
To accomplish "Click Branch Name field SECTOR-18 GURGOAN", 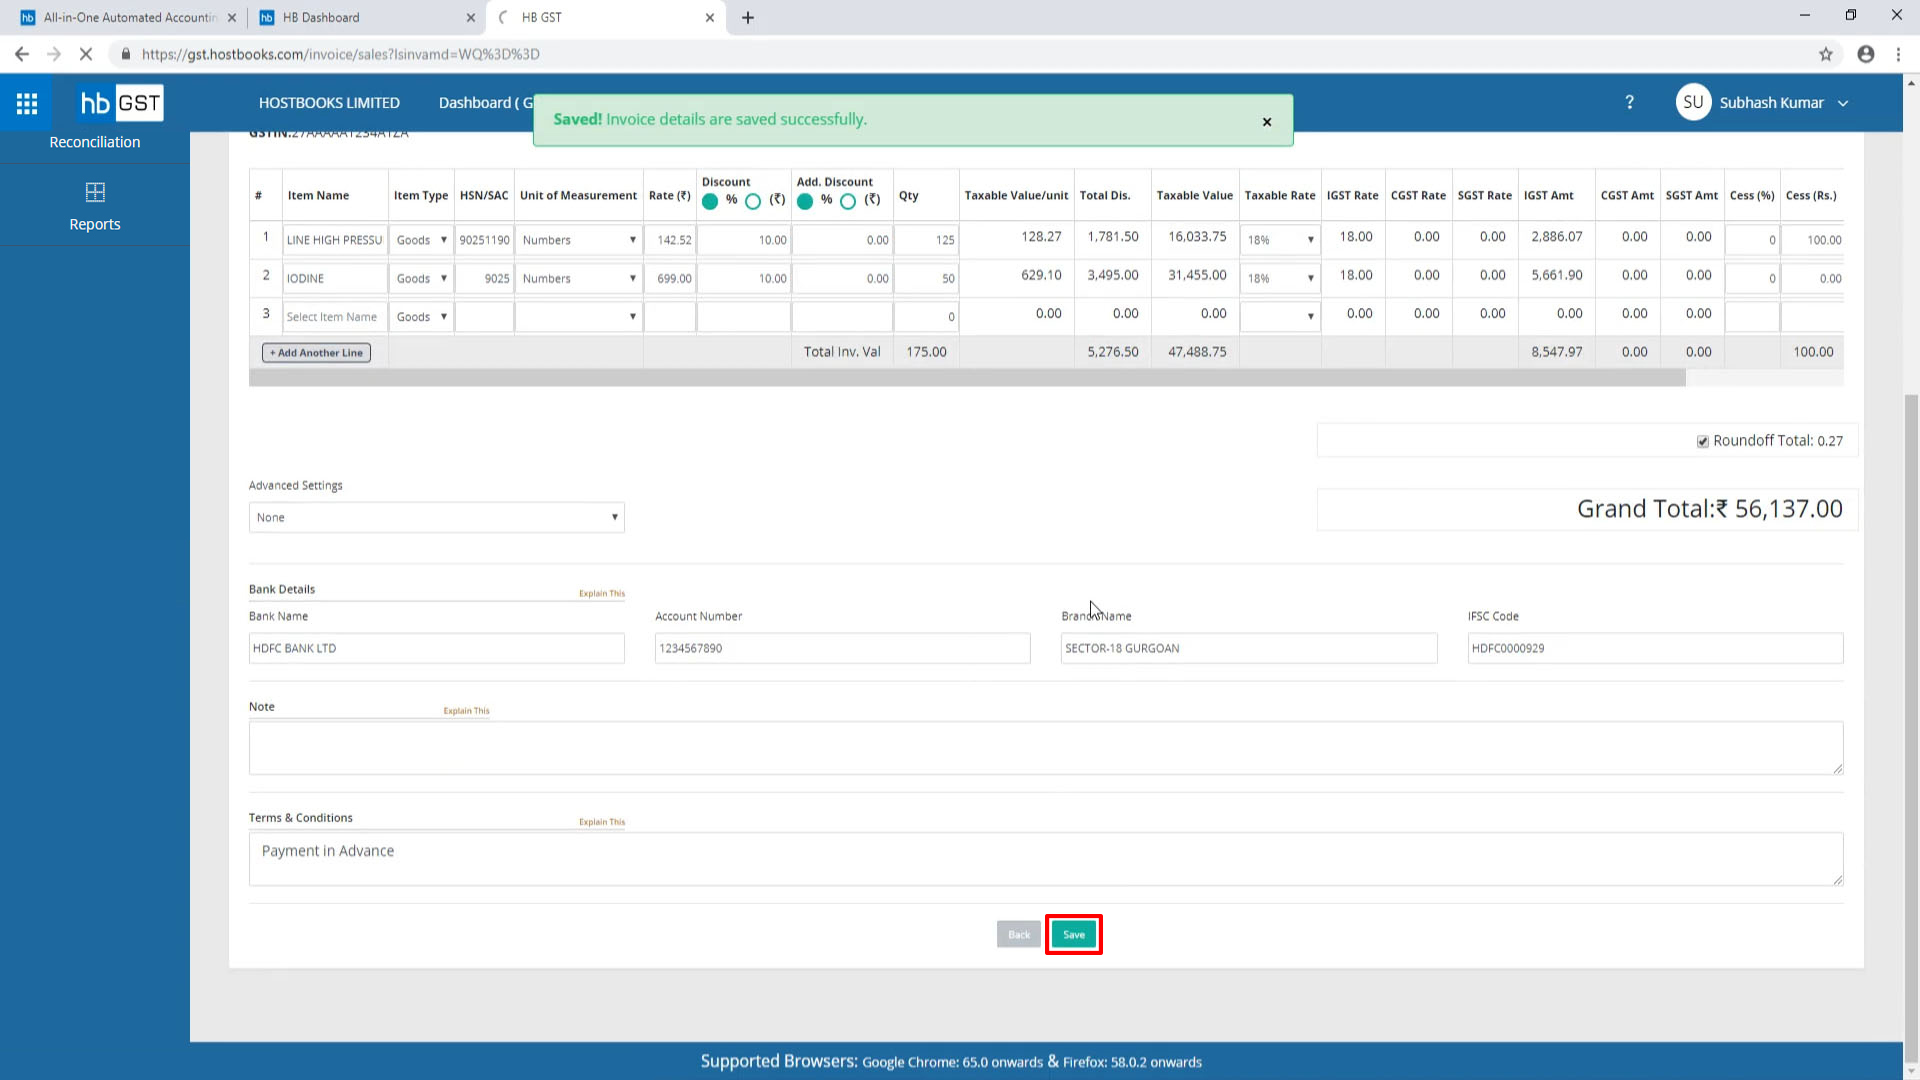I will (1249, 648).
